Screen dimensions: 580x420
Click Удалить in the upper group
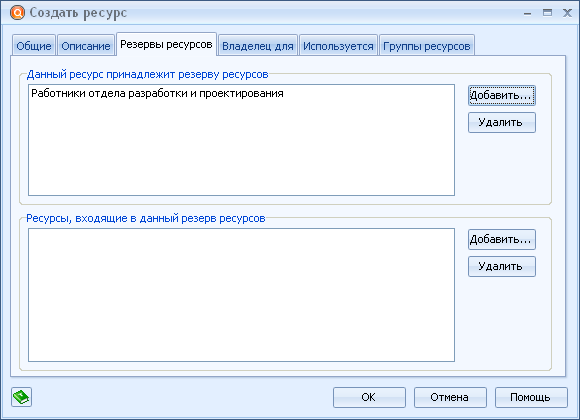pyautogui.click(x=502, y=122)
